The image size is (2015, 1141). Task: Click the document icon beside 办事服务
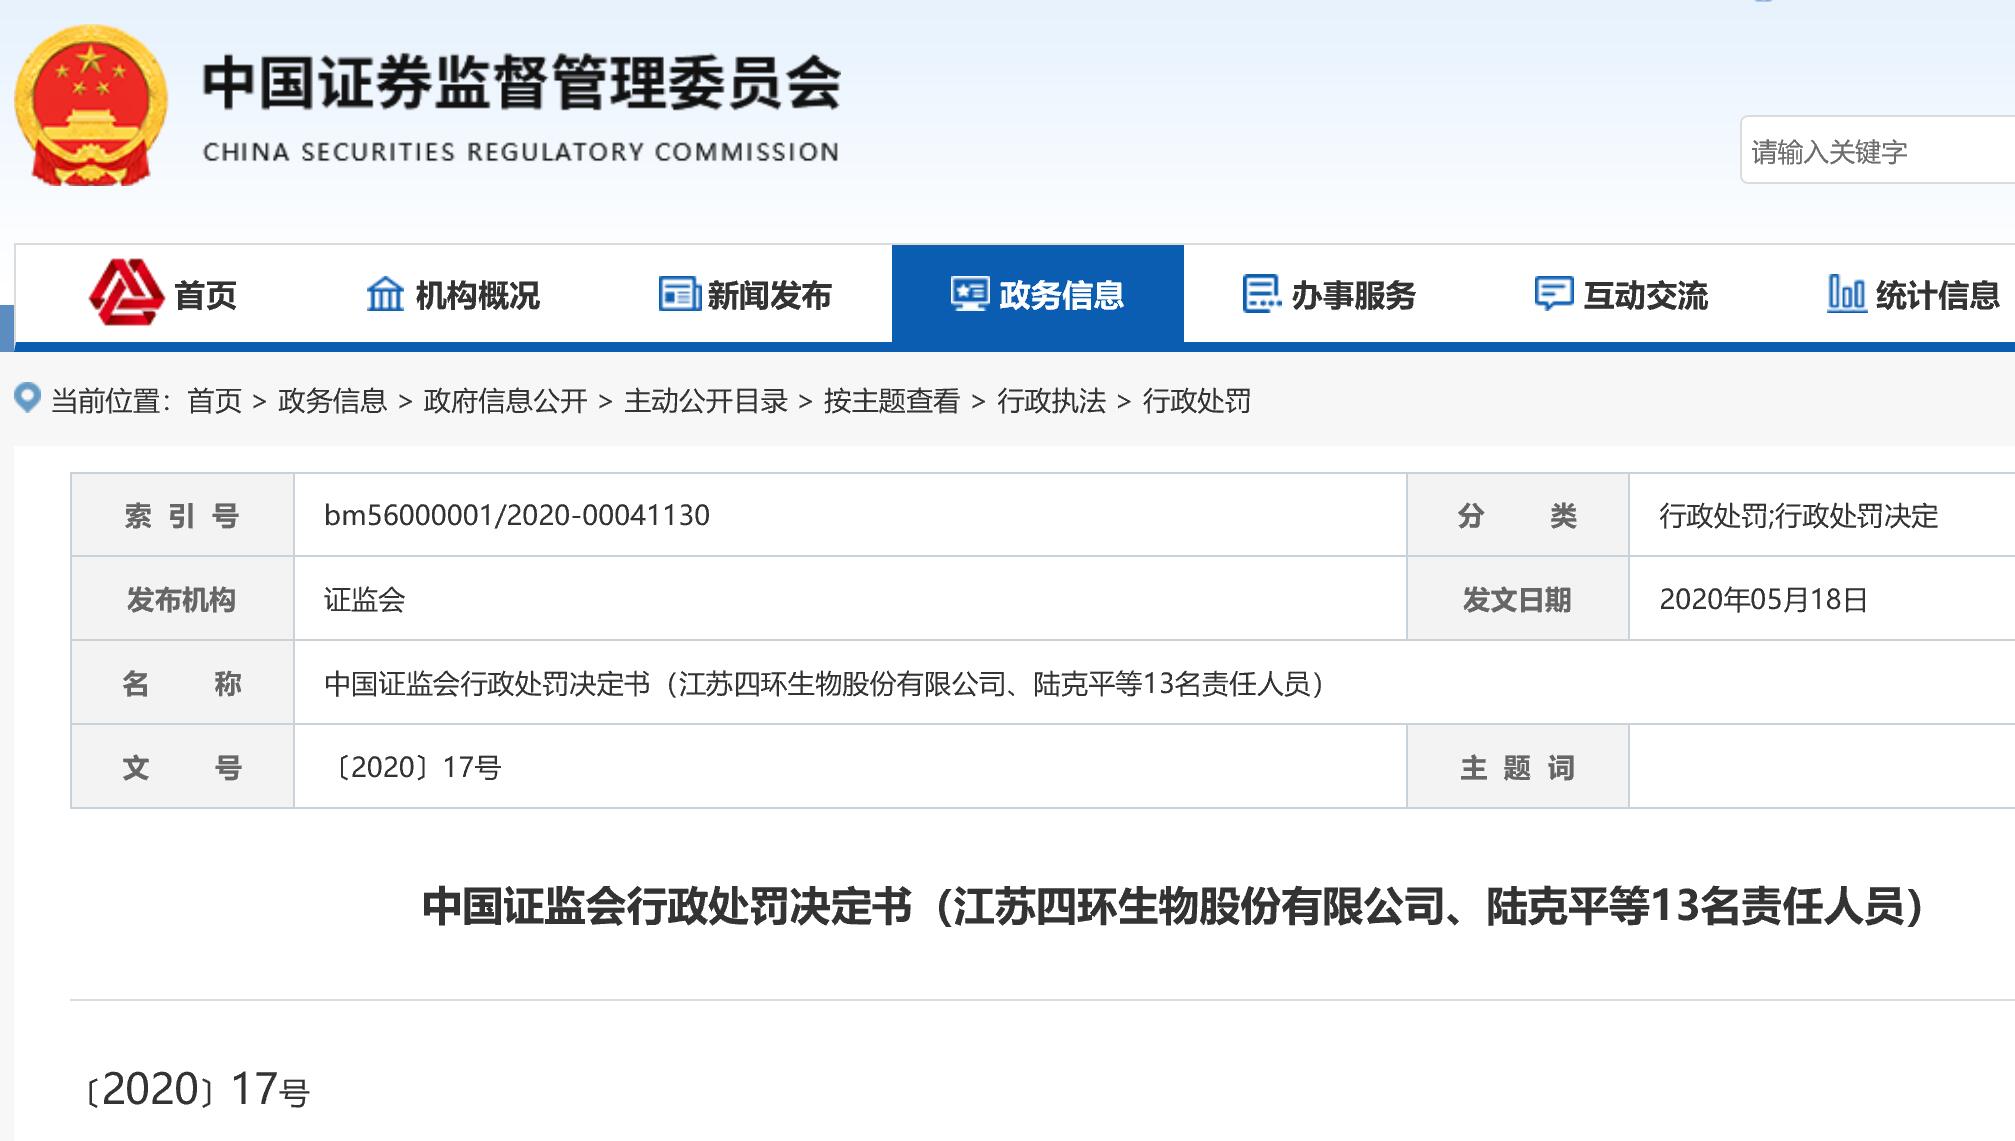click(1261, 294)
